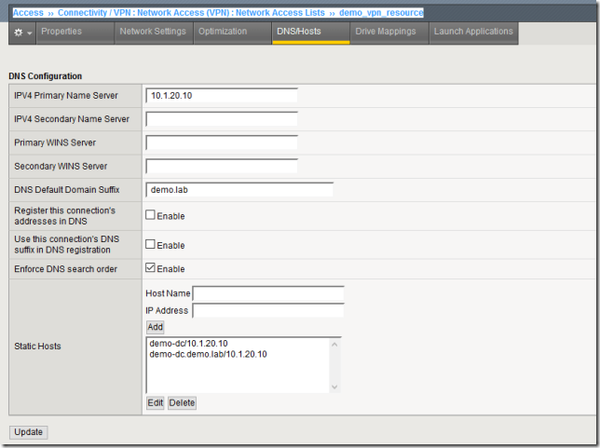Click the static hosts list scroll up arrow
The image size is (600, 448).
click(x=334, y=345)
